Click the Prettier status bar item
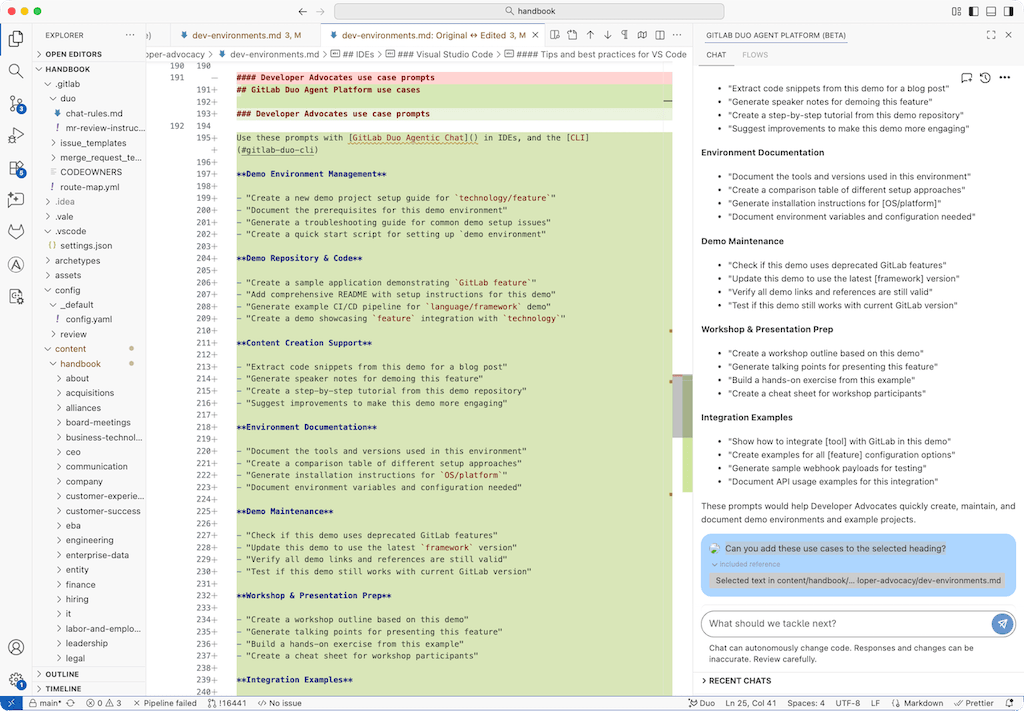Image resolution: width=1024 pixels, height=711 pixels. (x=974, y=703)
